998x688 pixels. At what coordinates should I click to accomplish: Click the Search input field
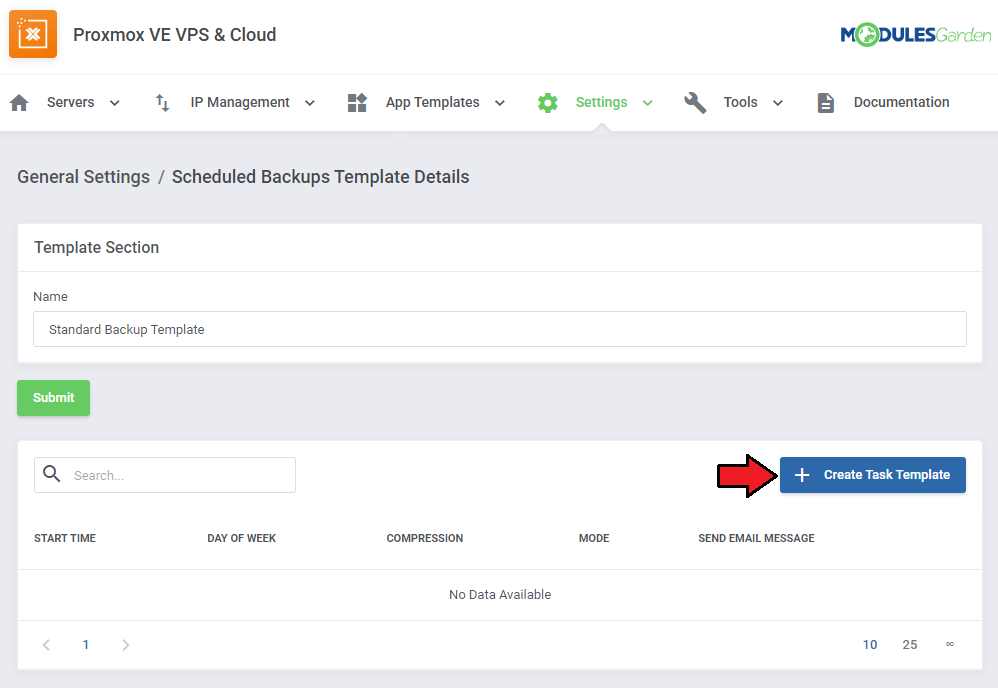pyautogui.click(x=165, y=475)
